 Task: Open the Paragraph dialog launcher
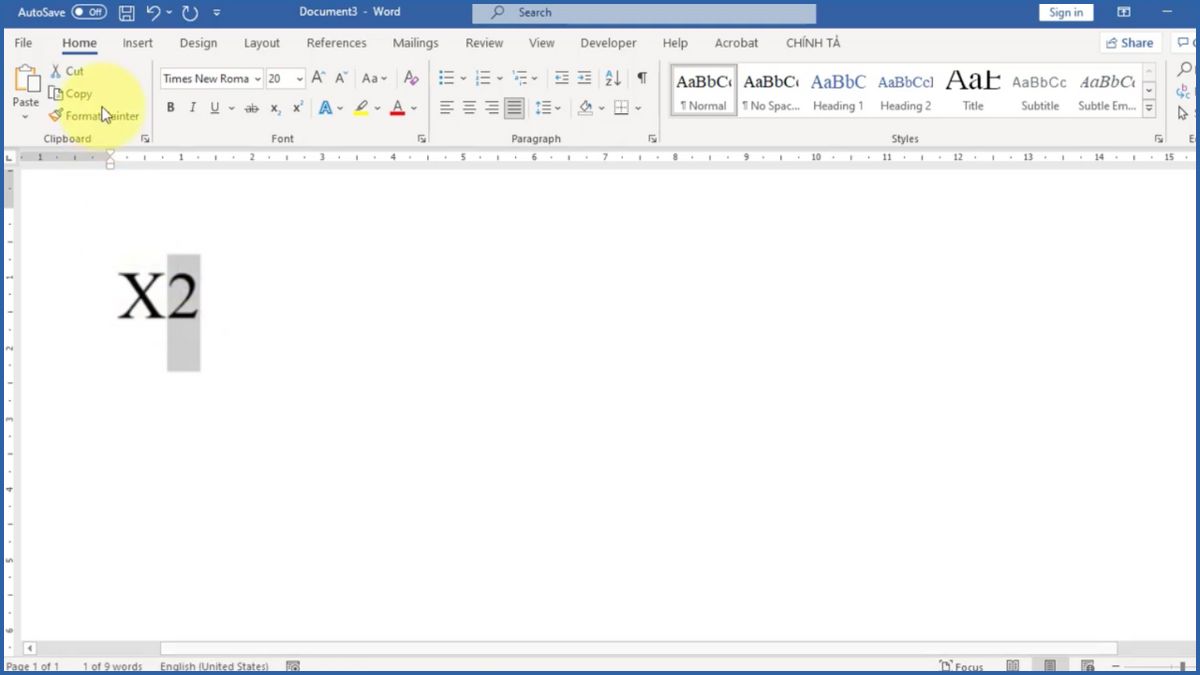pos(653,139)
